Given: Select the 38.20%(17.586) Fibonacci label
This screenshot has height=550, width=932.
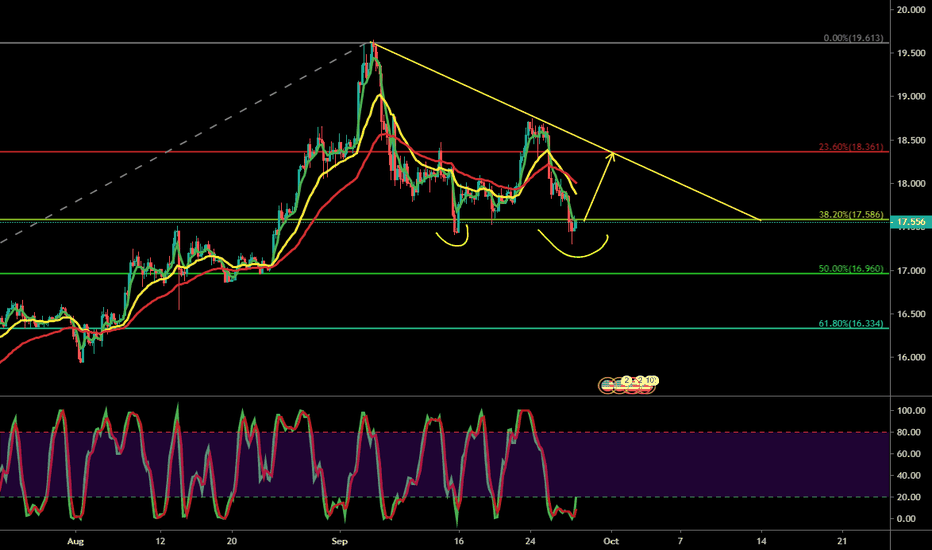Looking at the screenshot, I should tap(851, 215).
